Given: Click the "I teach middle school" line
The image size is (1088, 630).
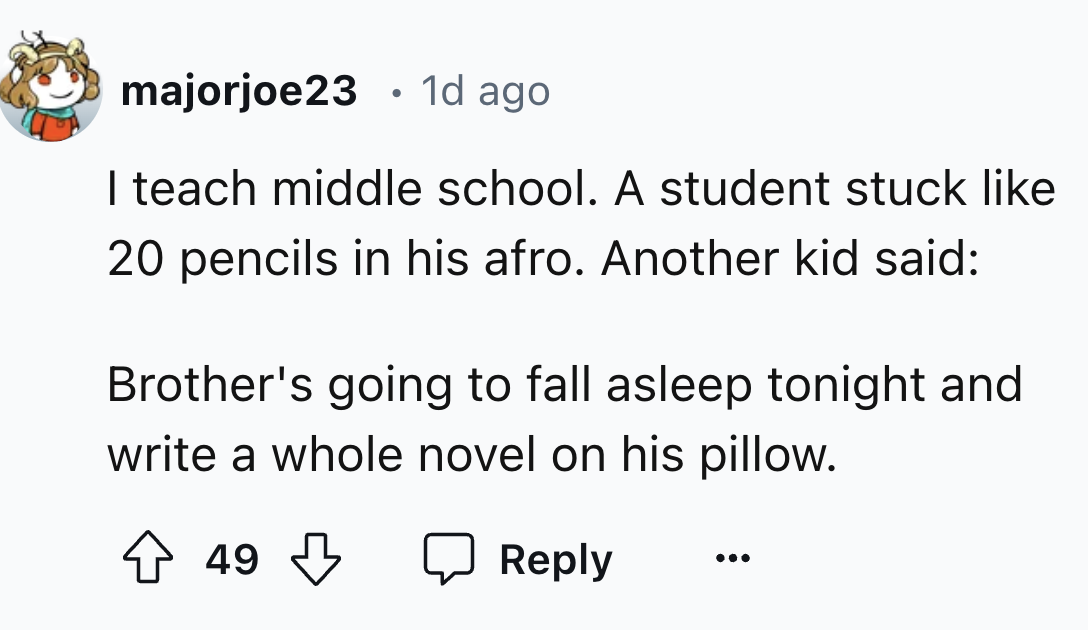Looking at the screenshot, I should 580,189.
